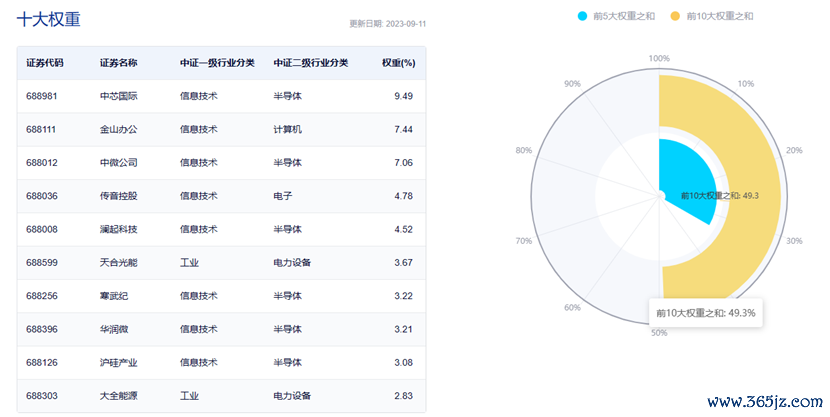Click the weight value 3.67
Viewport: 830px width, 417px height.
403,263
